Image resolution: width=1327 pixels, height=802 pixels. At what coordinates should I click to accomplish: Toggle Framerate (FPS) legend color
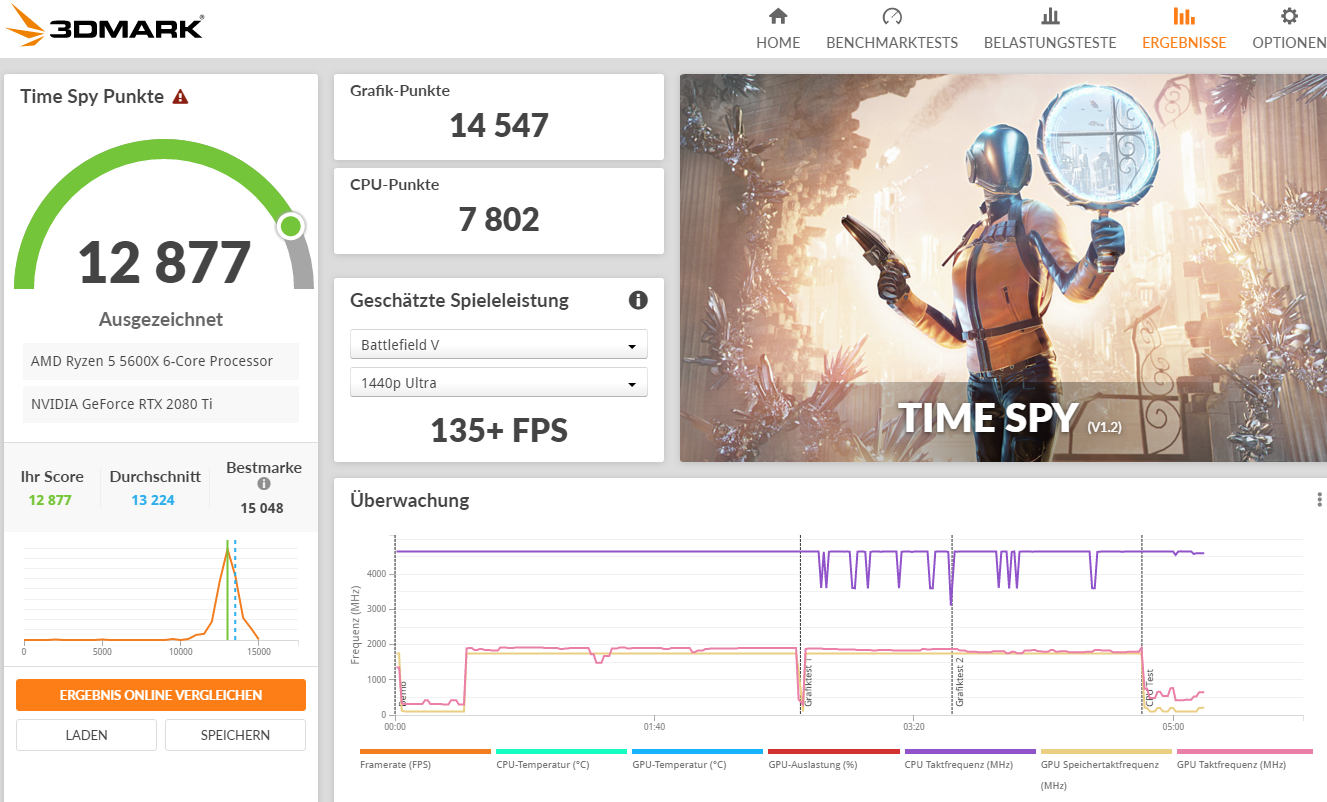pyautogui.click(x=425, y=751)
